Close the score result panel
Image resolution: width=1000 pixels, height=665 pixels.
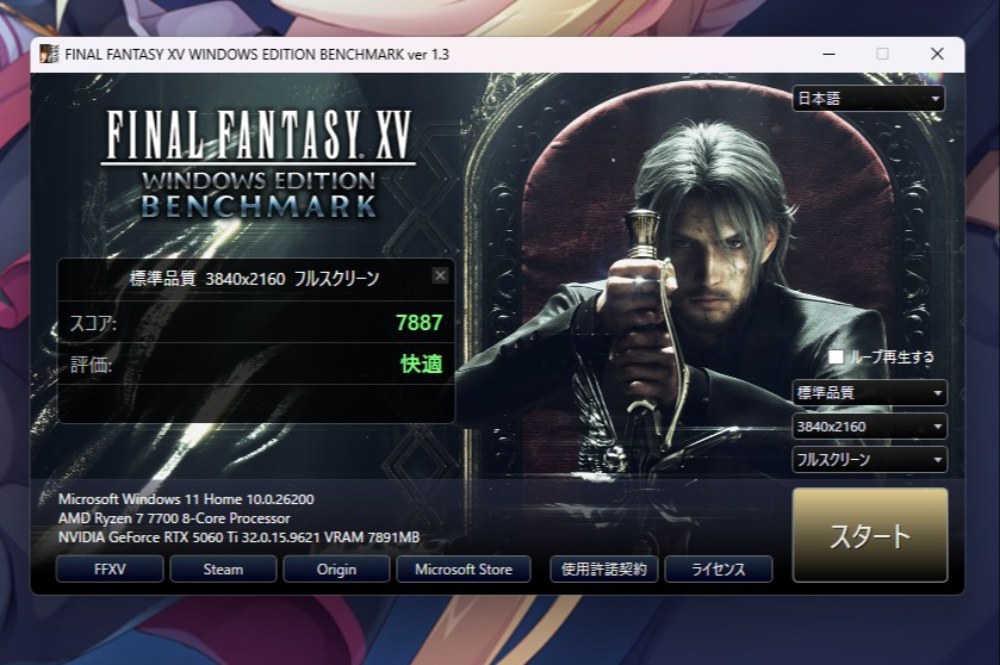(440, 275)
